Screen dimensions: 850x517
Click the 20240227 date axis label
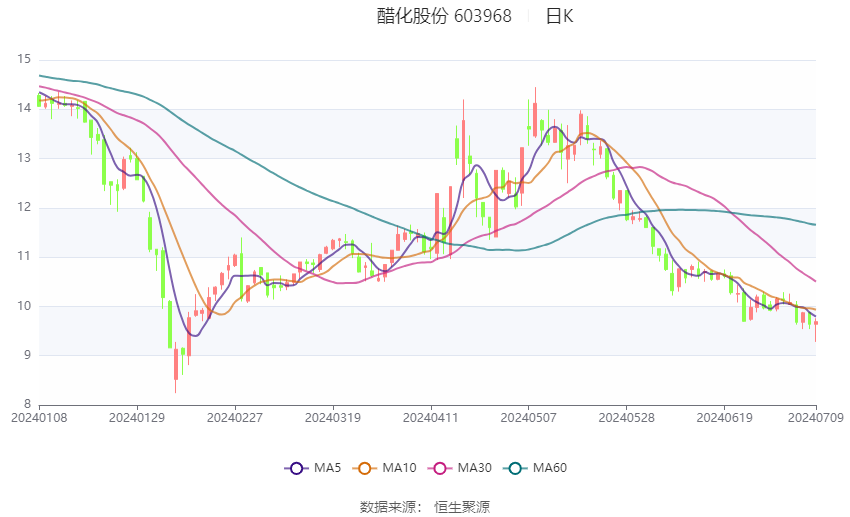(235, 418)
